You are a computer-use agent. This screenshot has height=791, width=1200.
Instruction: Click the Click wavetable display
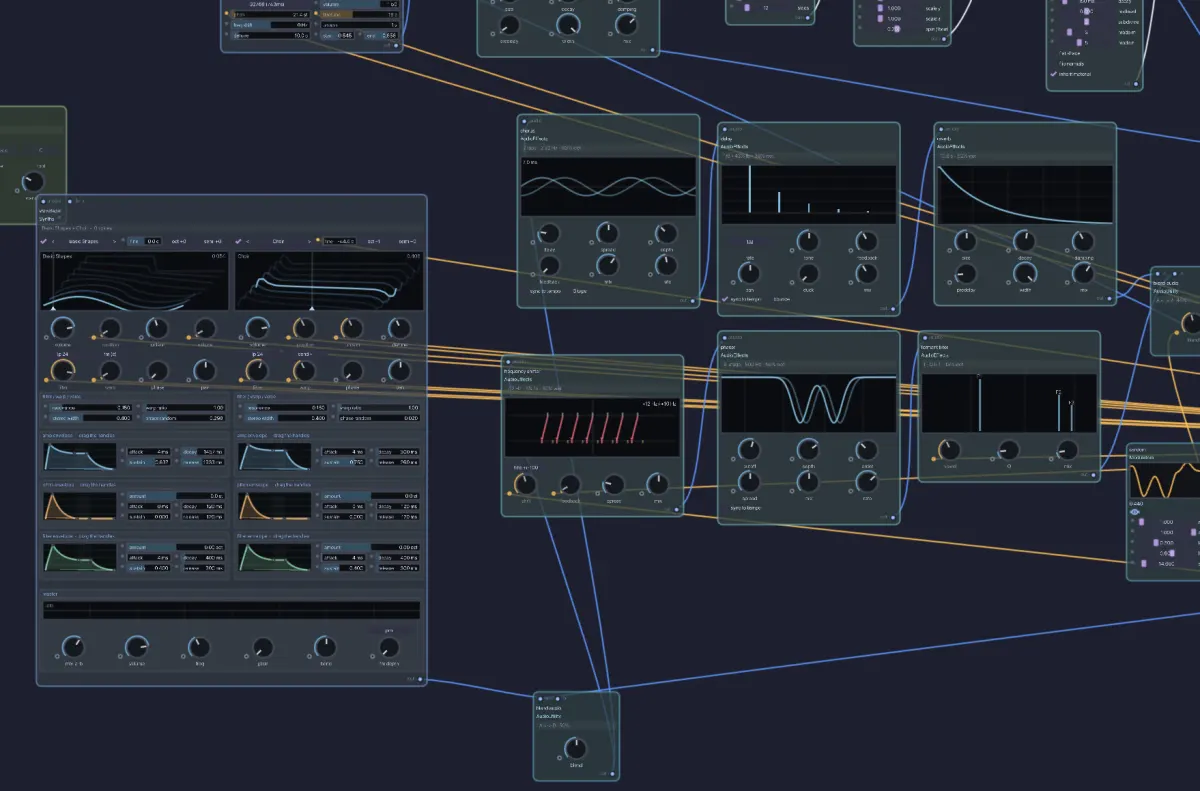(329, 281)
